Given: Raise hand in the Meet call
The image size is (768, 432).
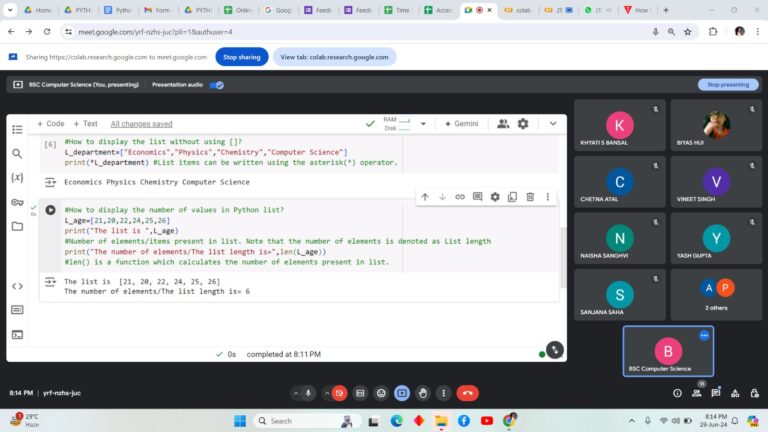Looking at the screenshot, I should coord(423,393).
